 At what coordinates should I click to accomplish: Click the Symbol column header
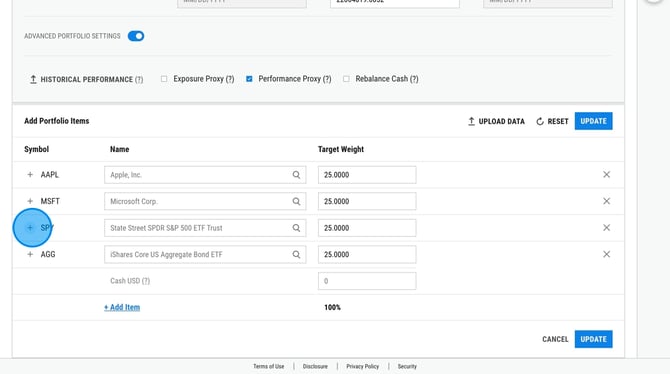point(36,149)
